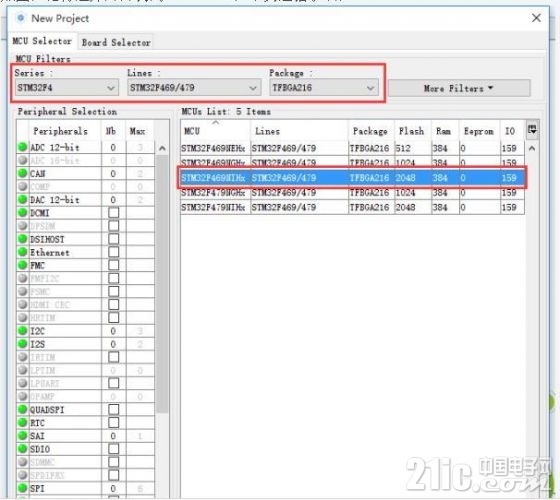Check the SDIO checkbox
The image size is (560, 500).
point(113,449)
